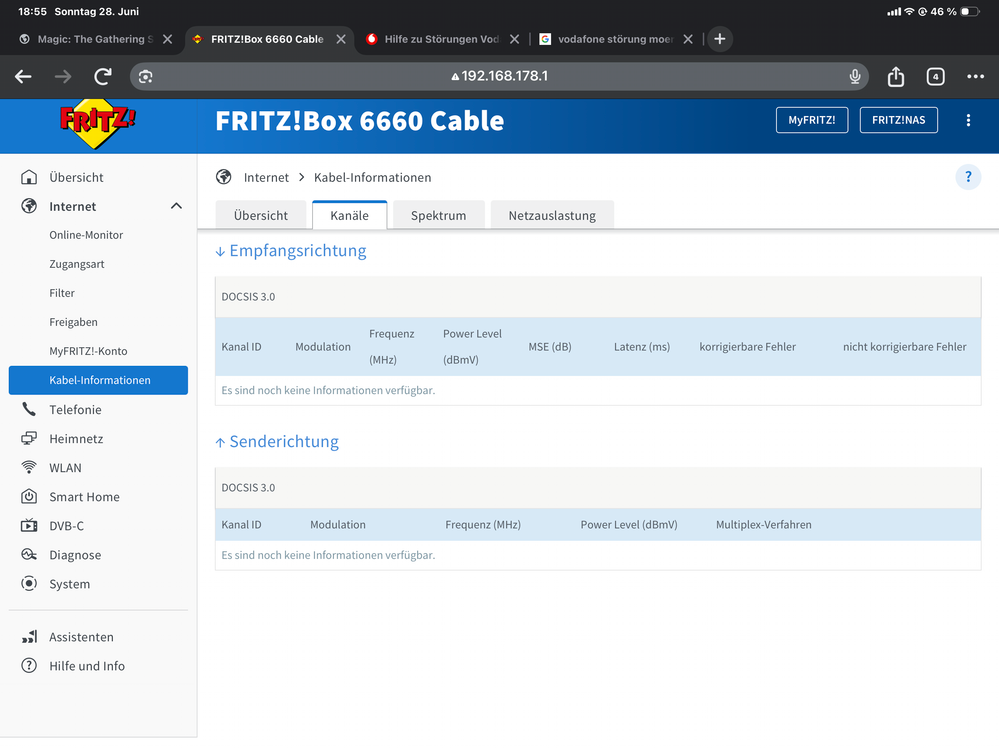The width and height of the screenshot is (999, 749).
Task: Click the Hilfe und Info question icon
Action: [29, 666]
